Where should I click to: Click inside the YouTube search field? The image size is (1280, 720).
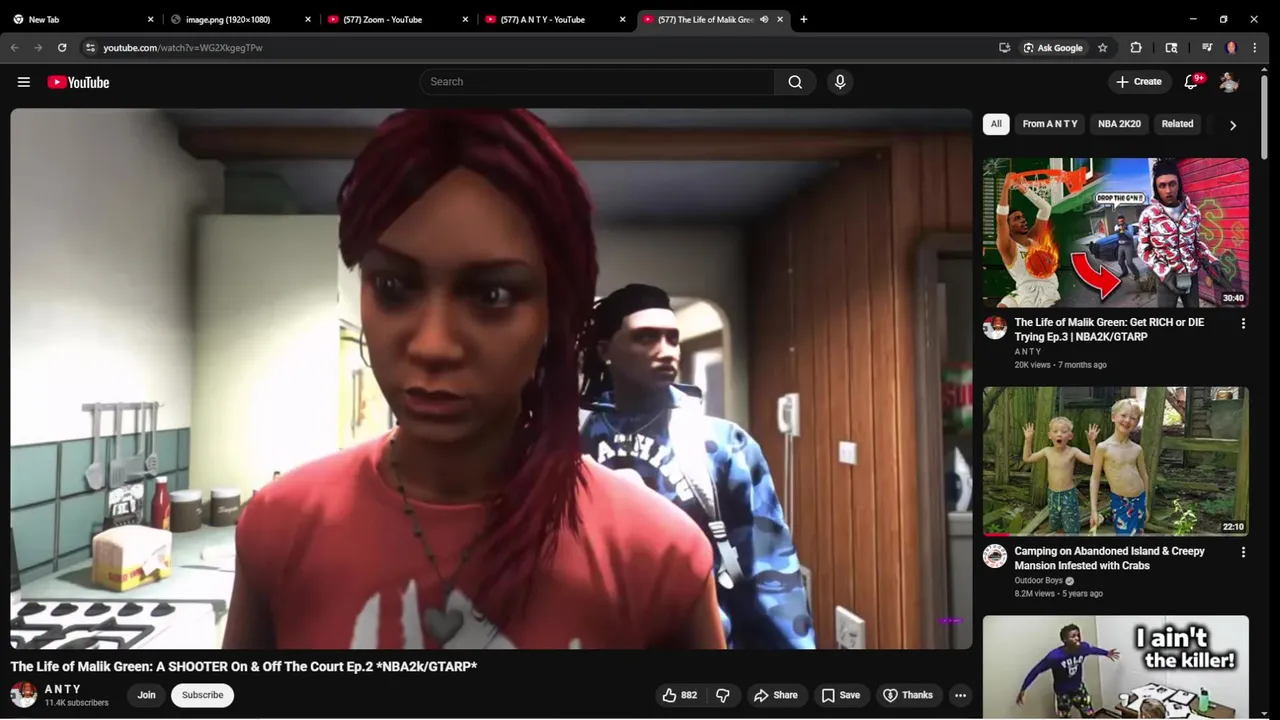(x=597, y=82)
